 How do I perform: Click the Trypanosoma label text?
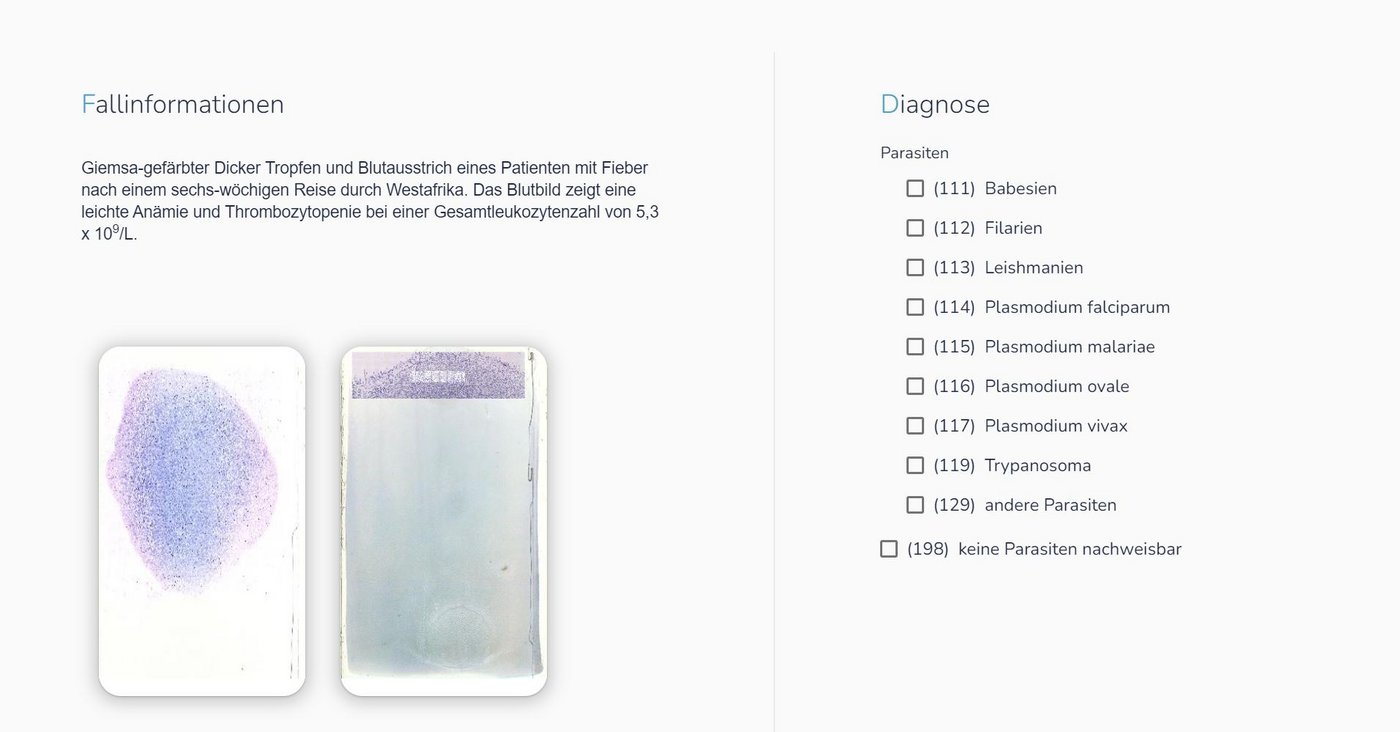1038,465
